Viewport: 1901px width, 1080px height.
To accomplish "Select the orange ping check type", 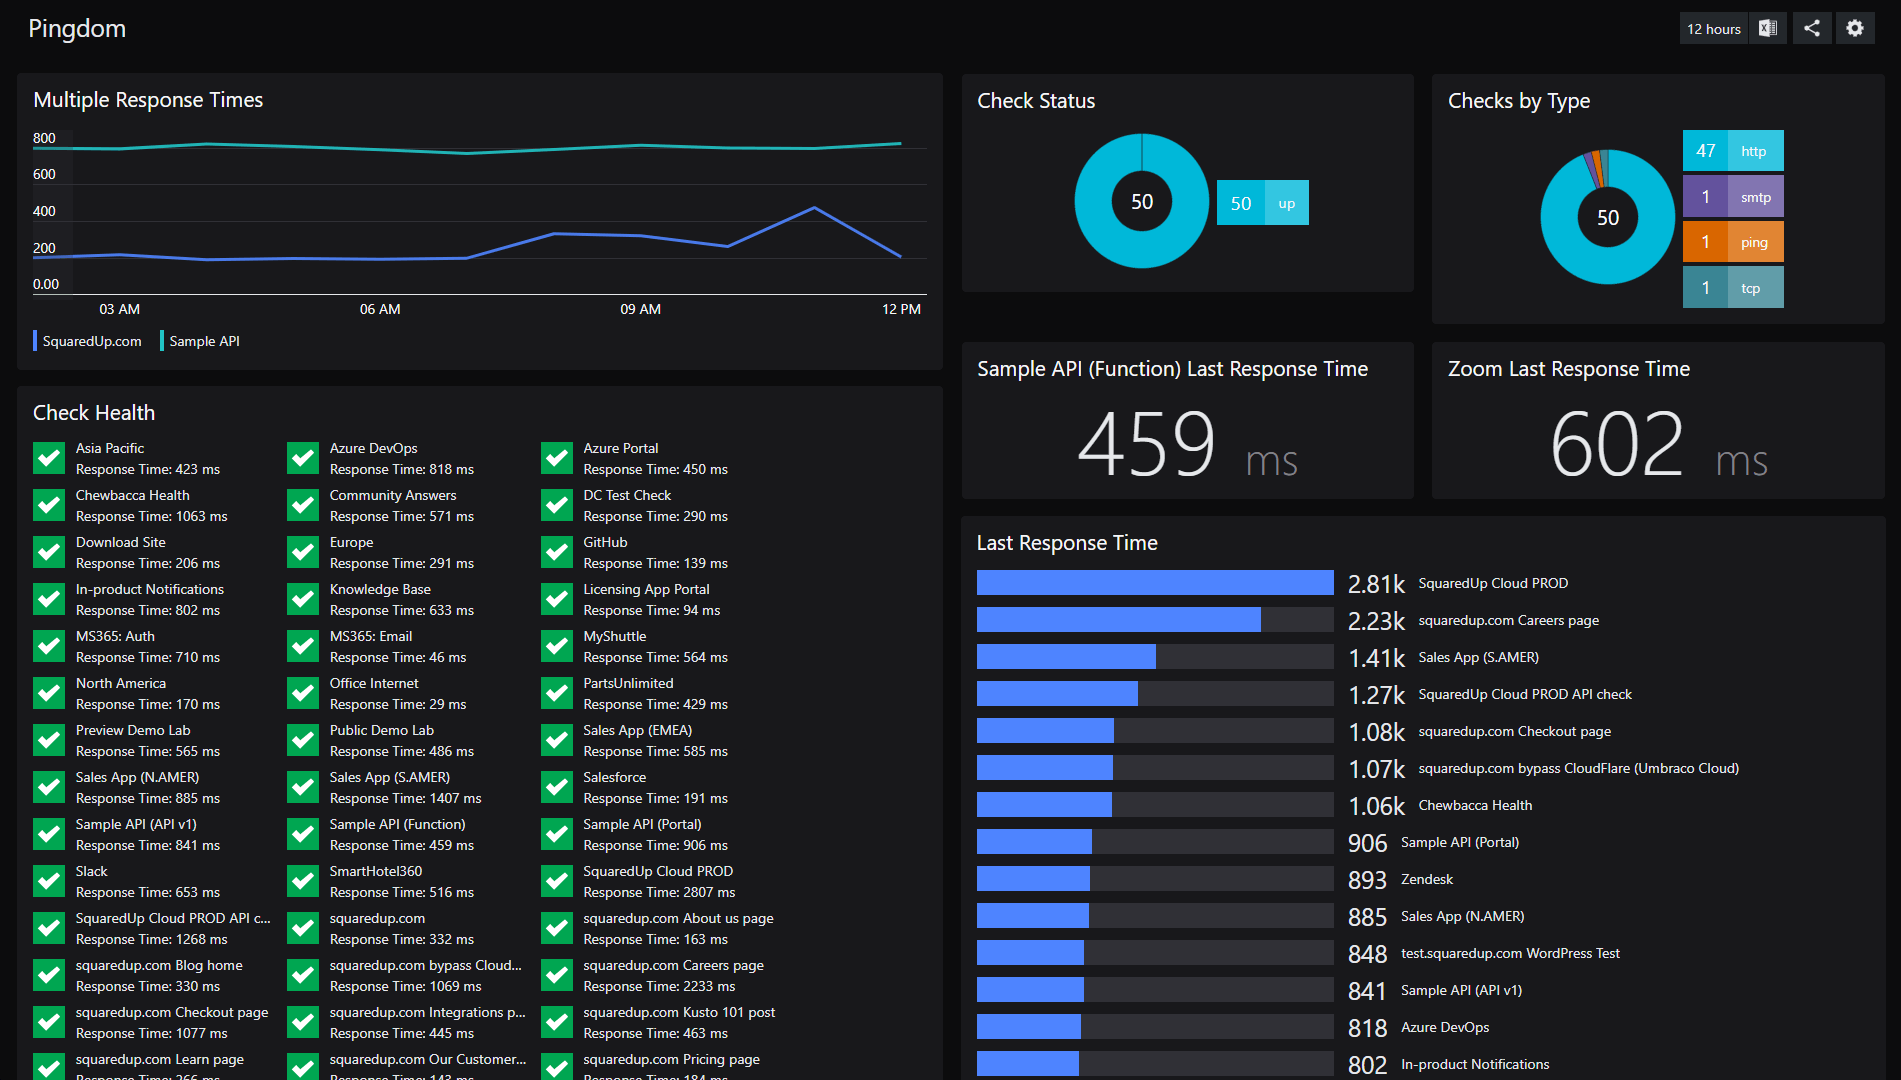I will pos(1732,242).
